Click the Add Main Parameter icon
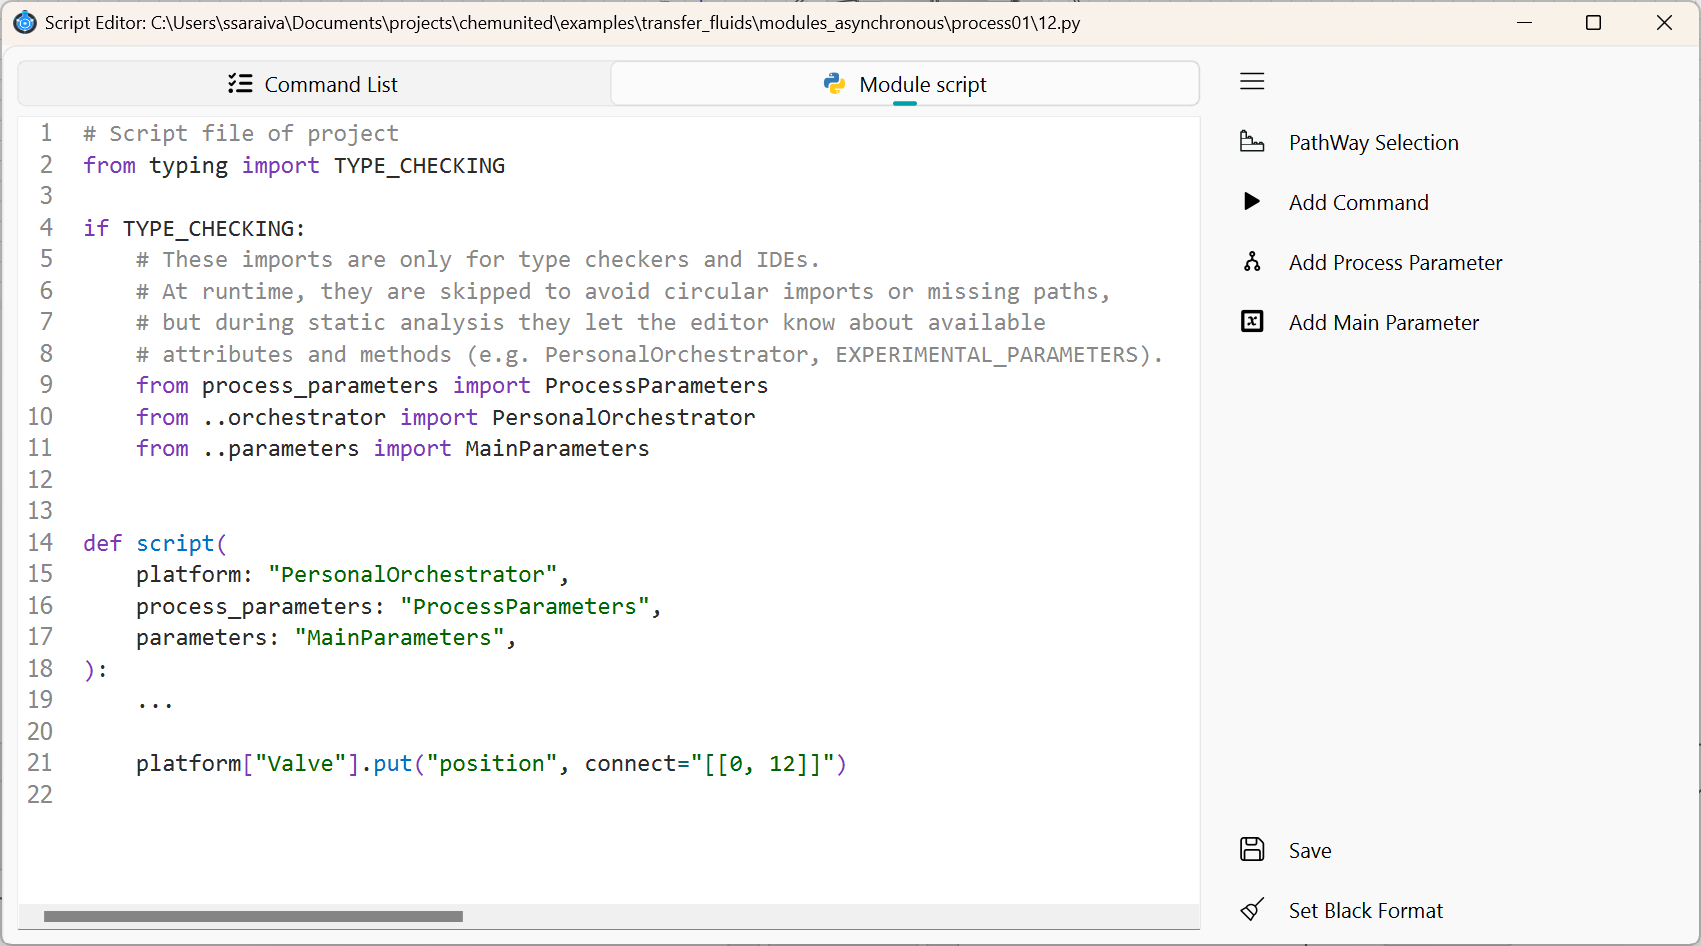 pos(1252,322)
